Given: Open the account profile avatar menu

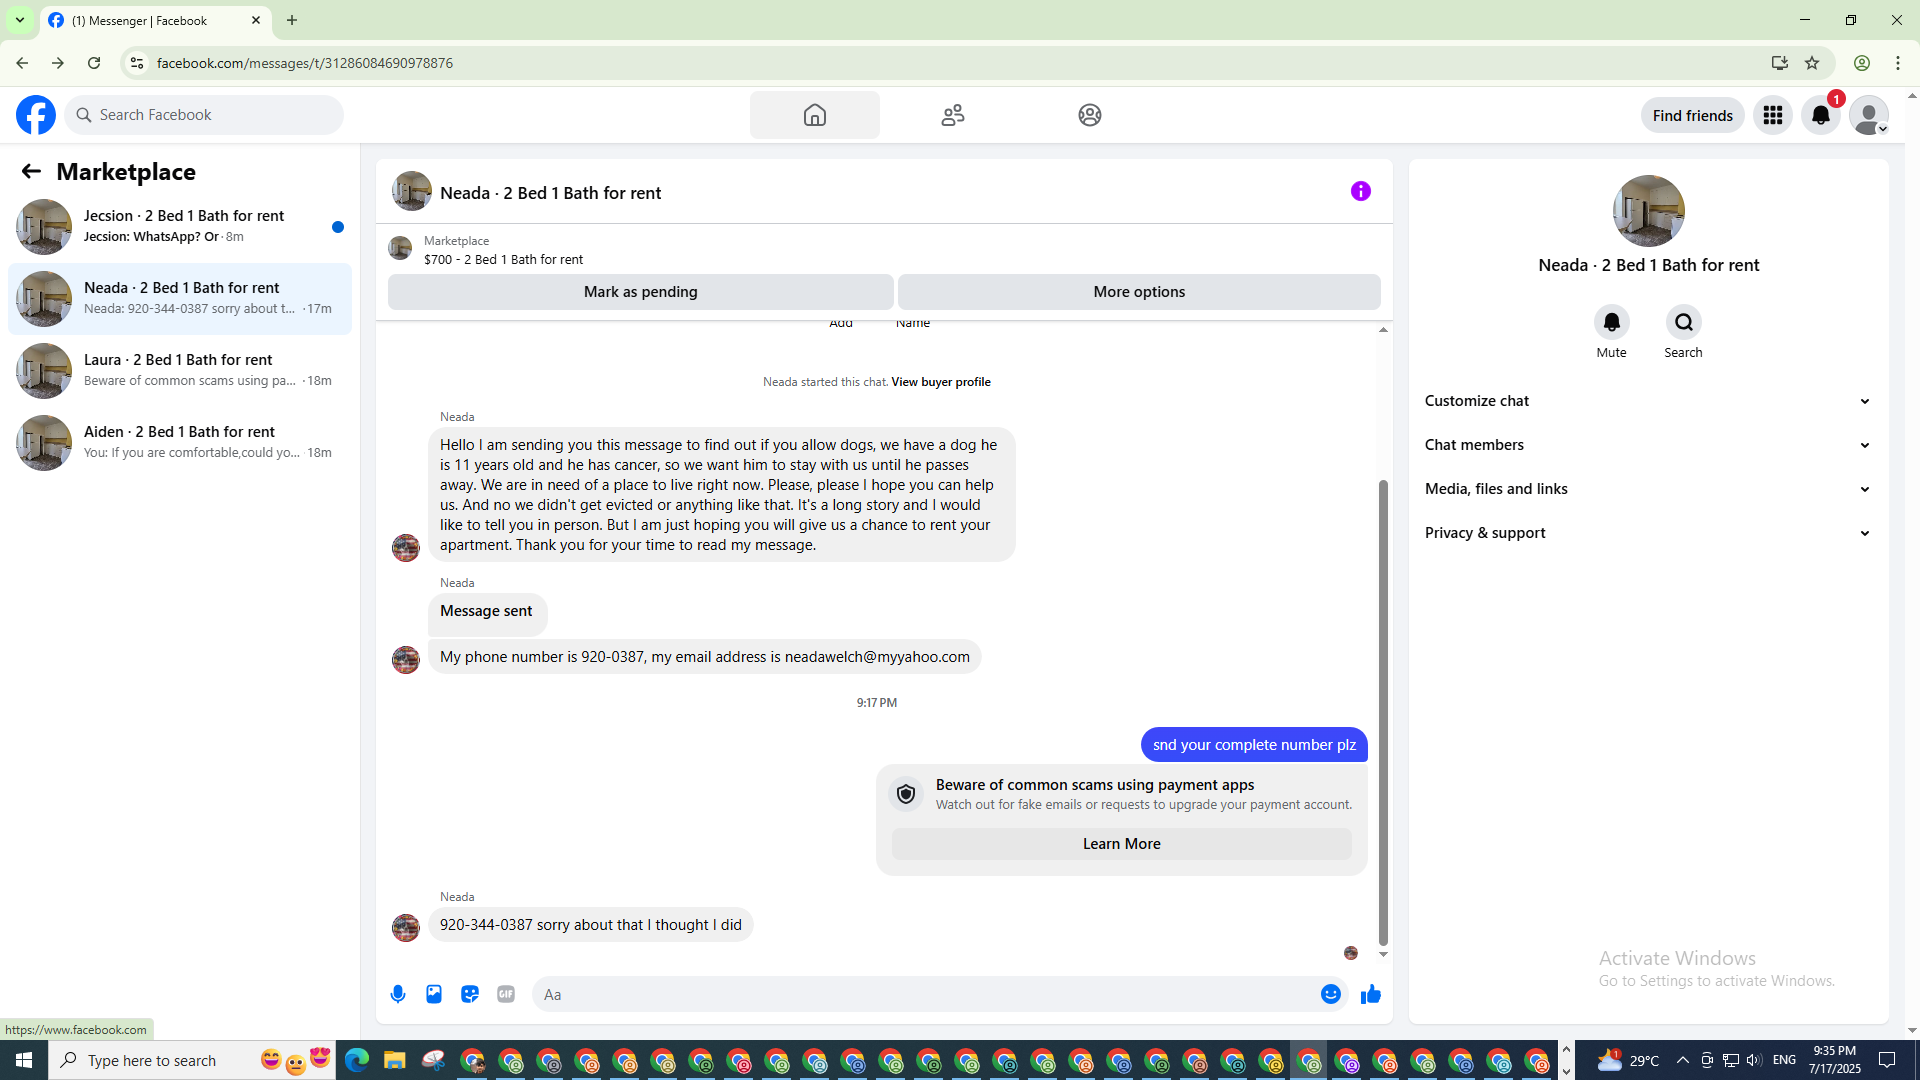Looking at the screenshot, I should (x=1869, y=115).
